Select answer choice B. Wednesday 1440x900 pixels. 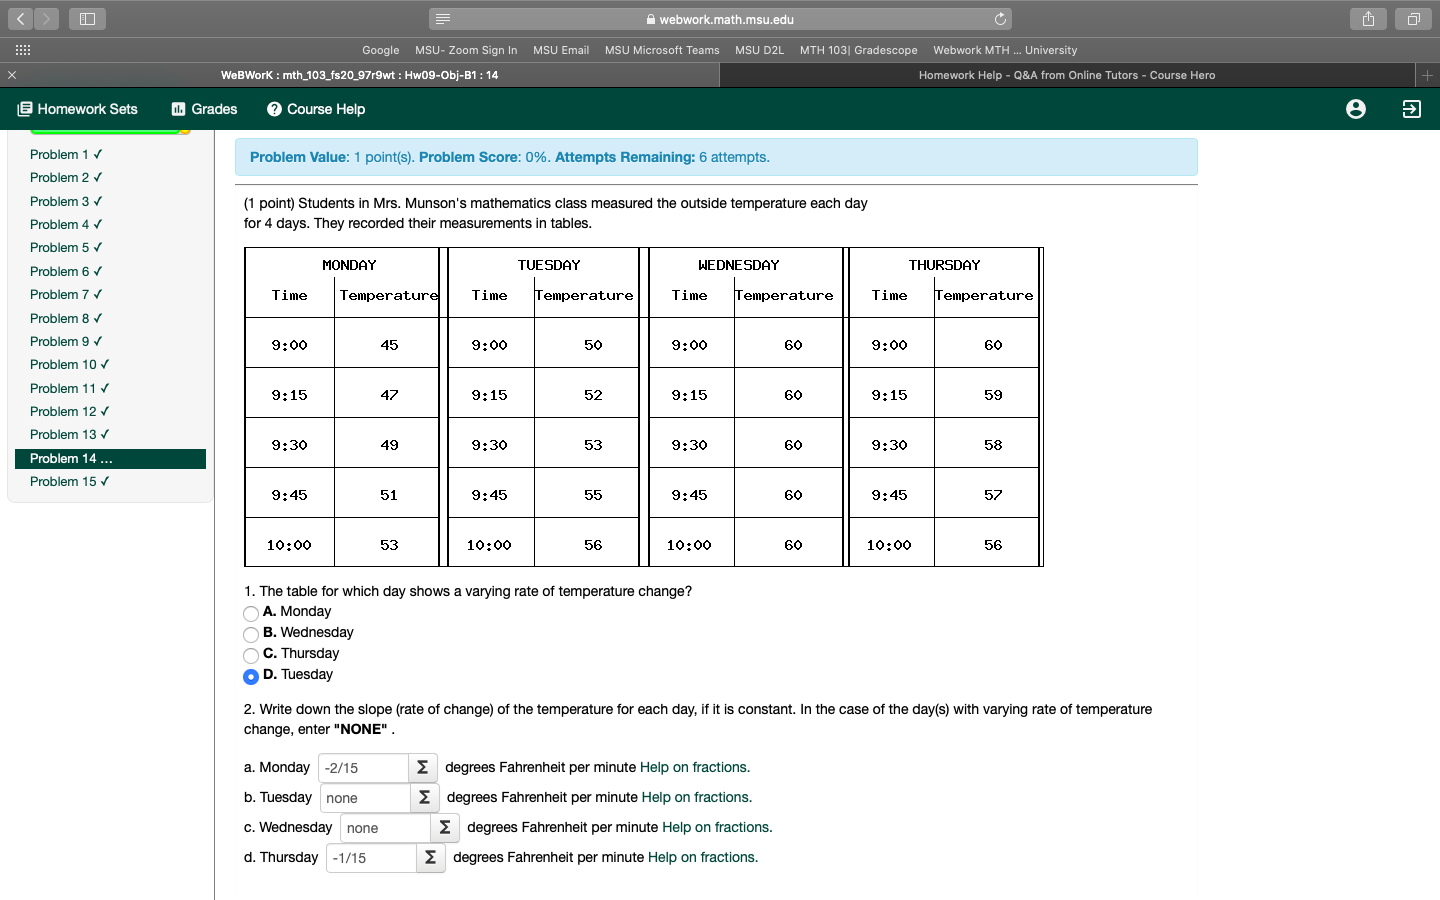[251, 634]
